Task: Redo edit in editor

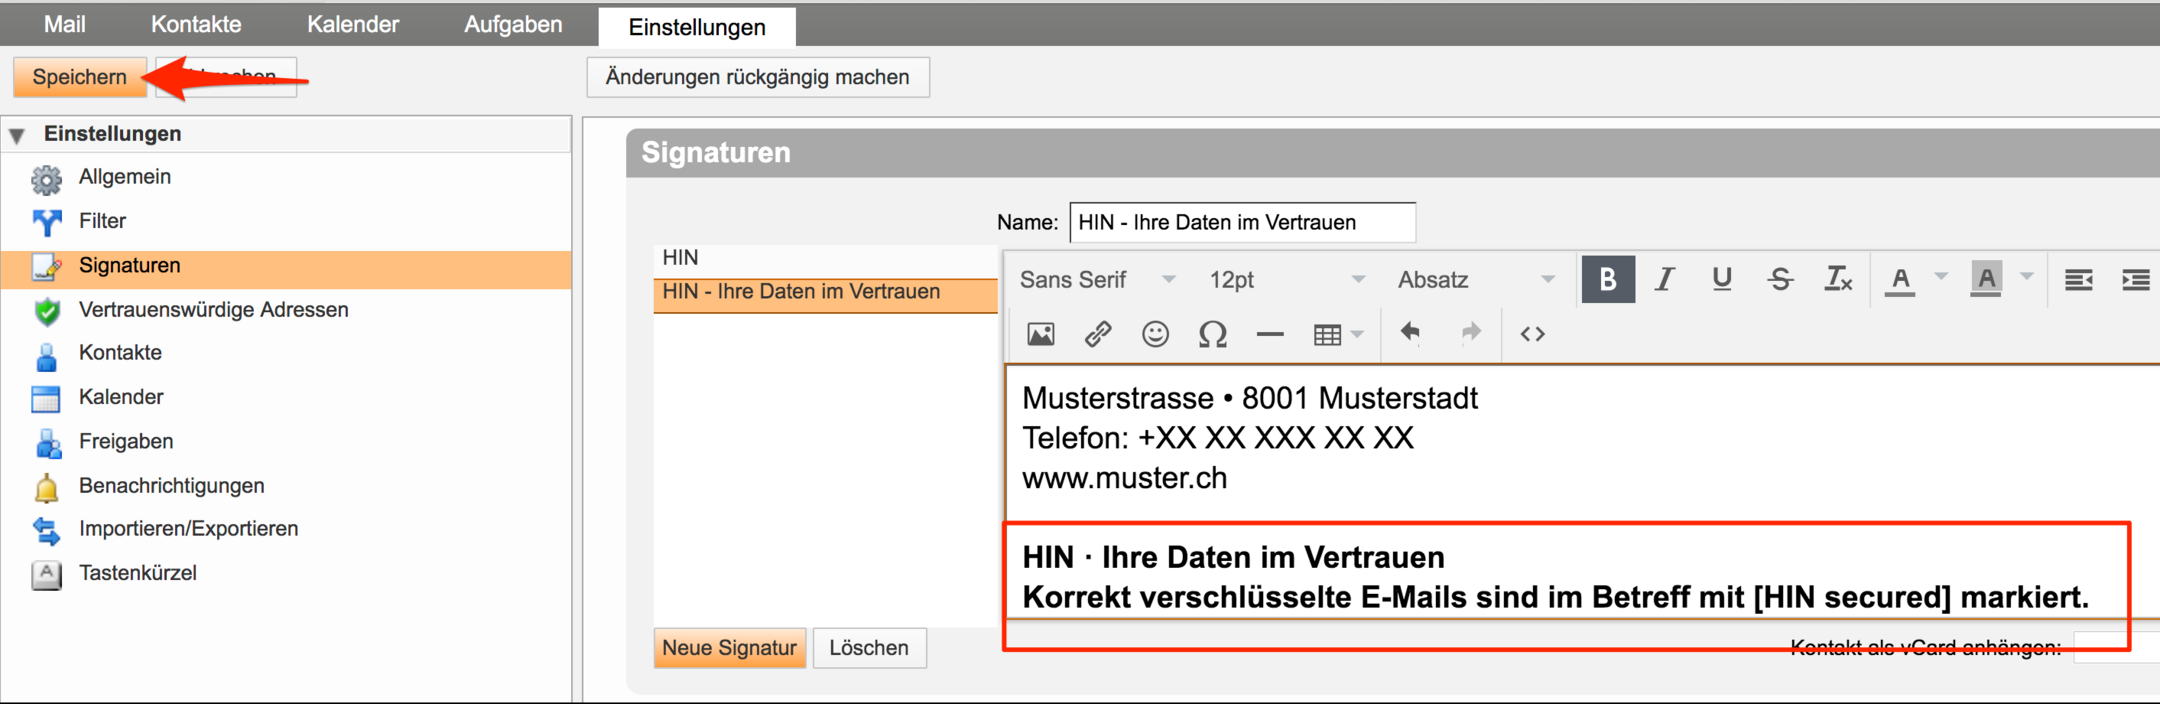Action: point(1470,333)
